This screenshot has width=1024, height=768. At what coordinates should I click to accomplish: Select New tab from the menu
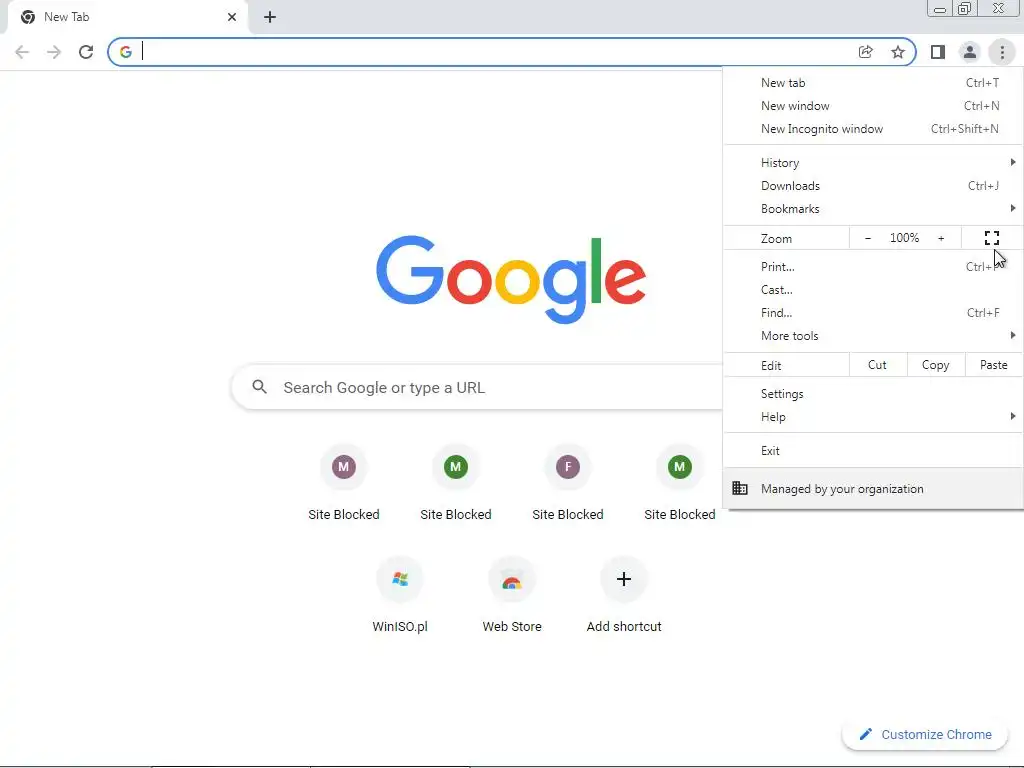coord(873,83)
